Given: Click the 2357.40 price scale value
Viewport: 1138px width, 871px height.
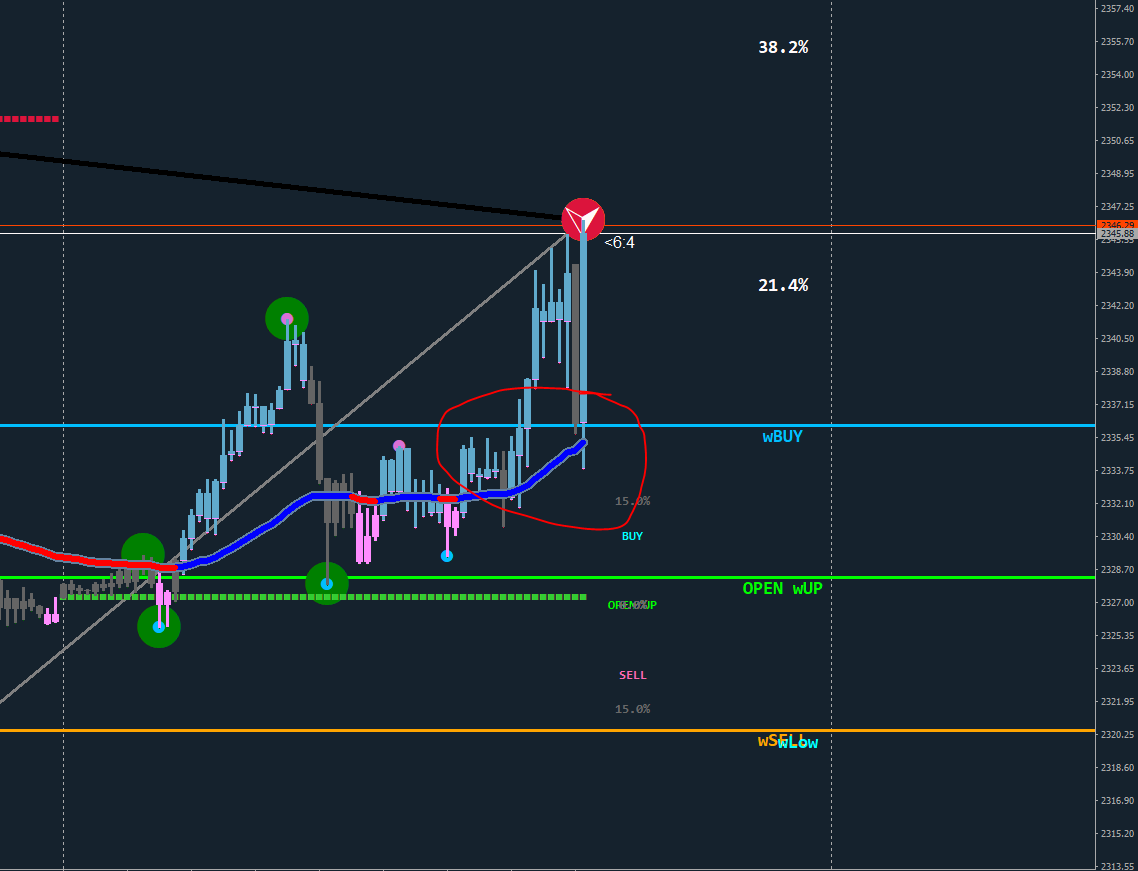Looking at the screenshot, I should pyautogui.click(x=1117, y=9).
